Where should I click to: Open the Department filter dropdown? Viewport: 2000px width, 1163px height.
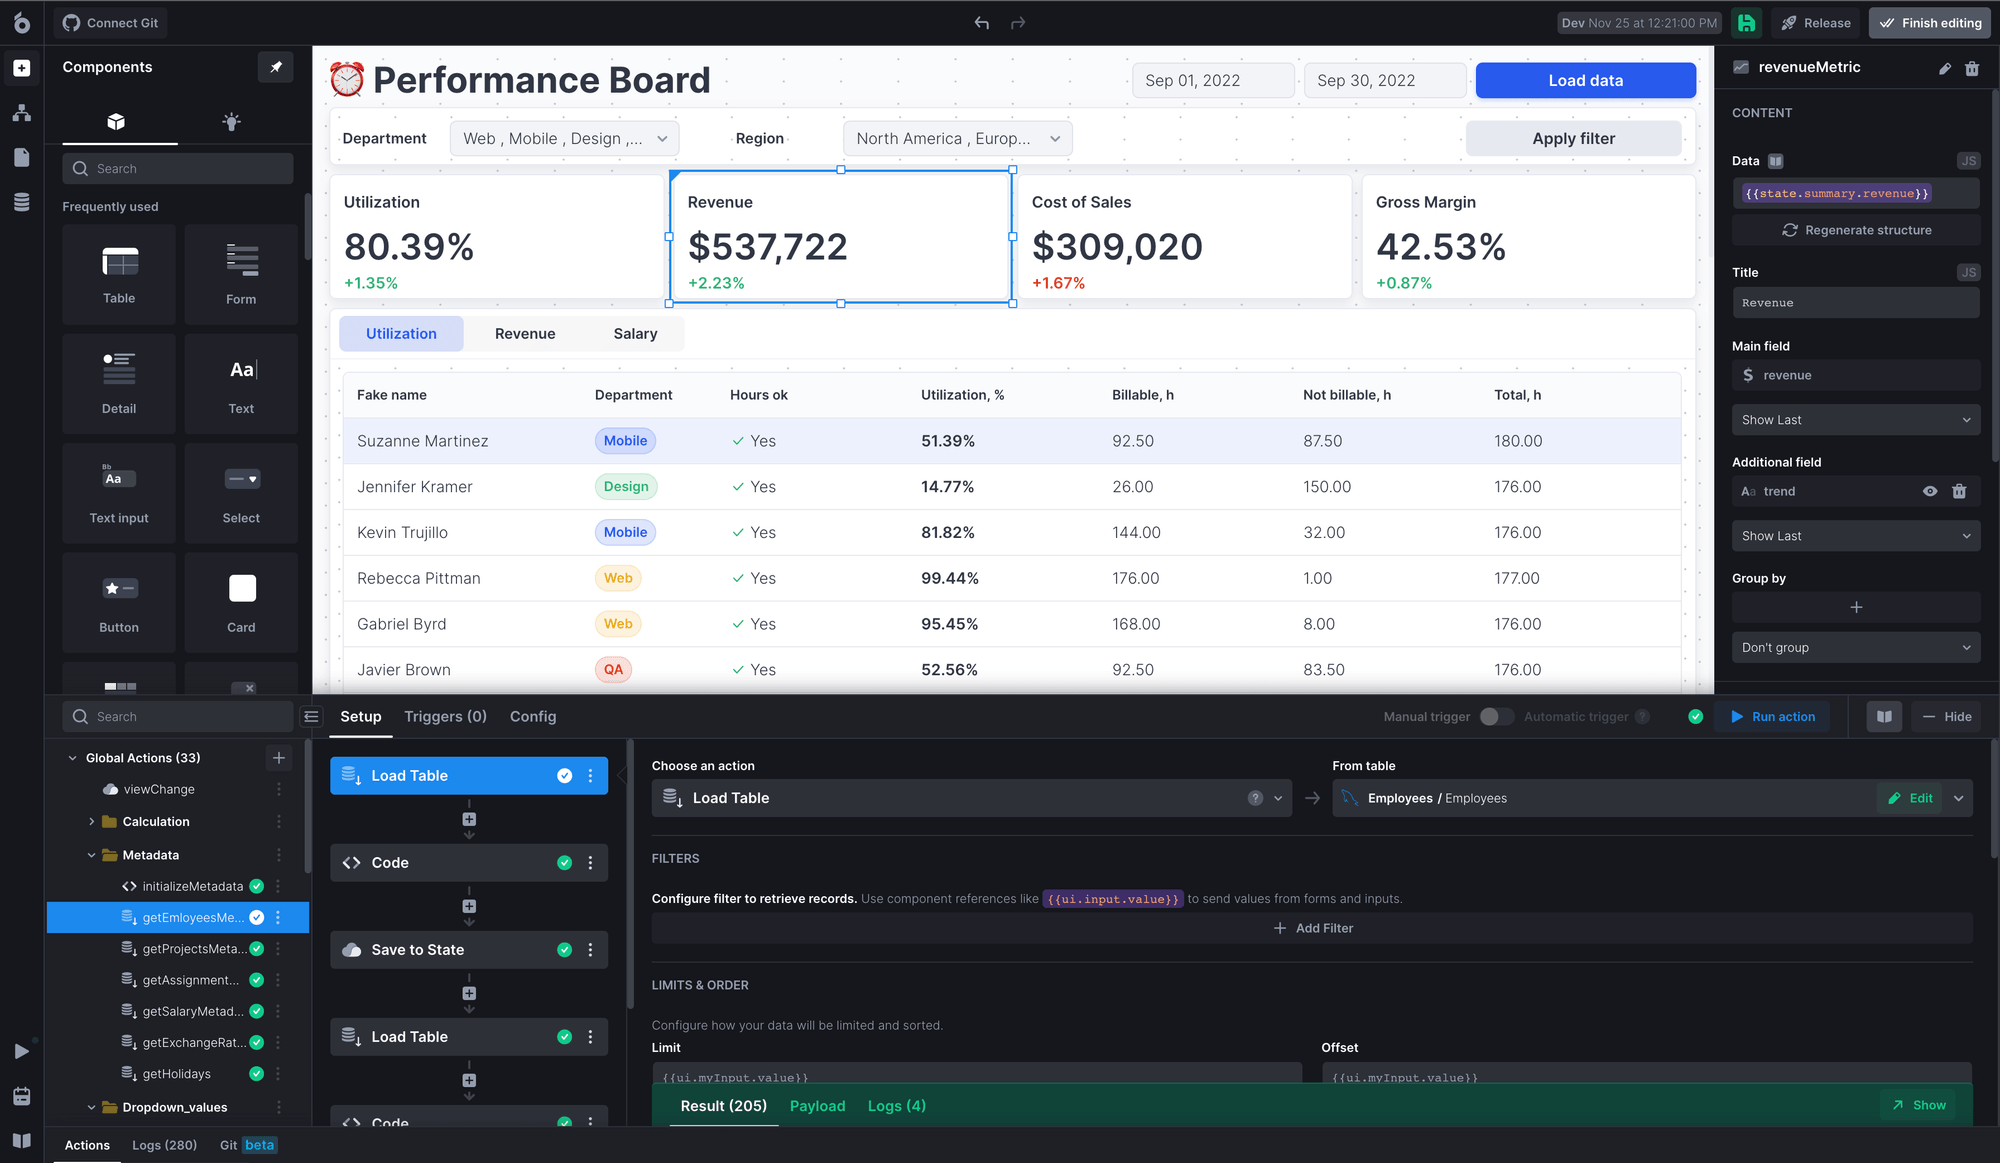coord(563,138)
